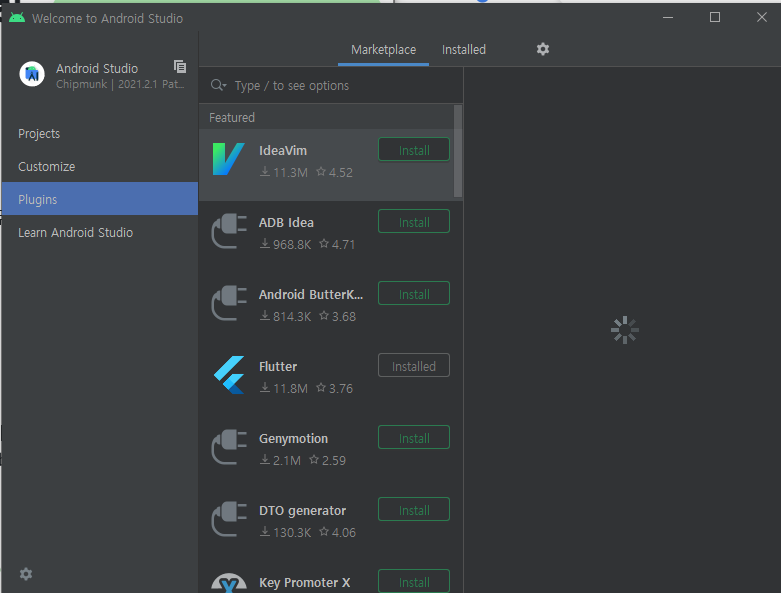
Task: Select the DTO generator plugin name
Action: [302, 511]
